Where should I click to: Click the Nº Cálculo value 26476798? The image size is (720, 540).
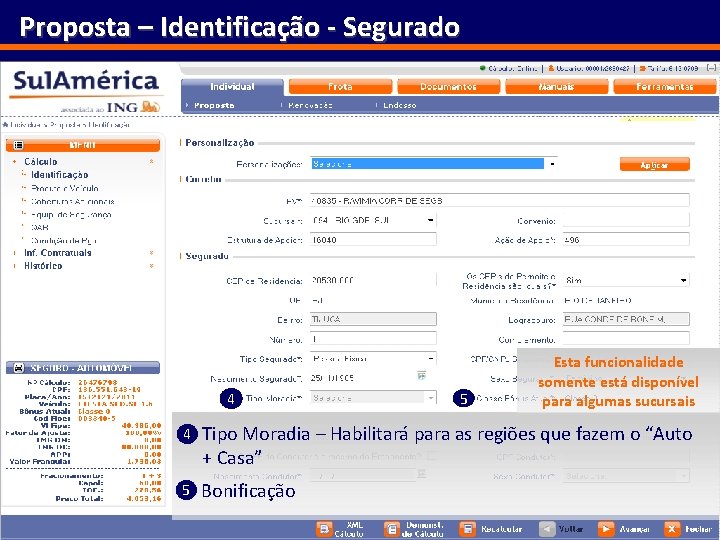[x=97, y=382]
